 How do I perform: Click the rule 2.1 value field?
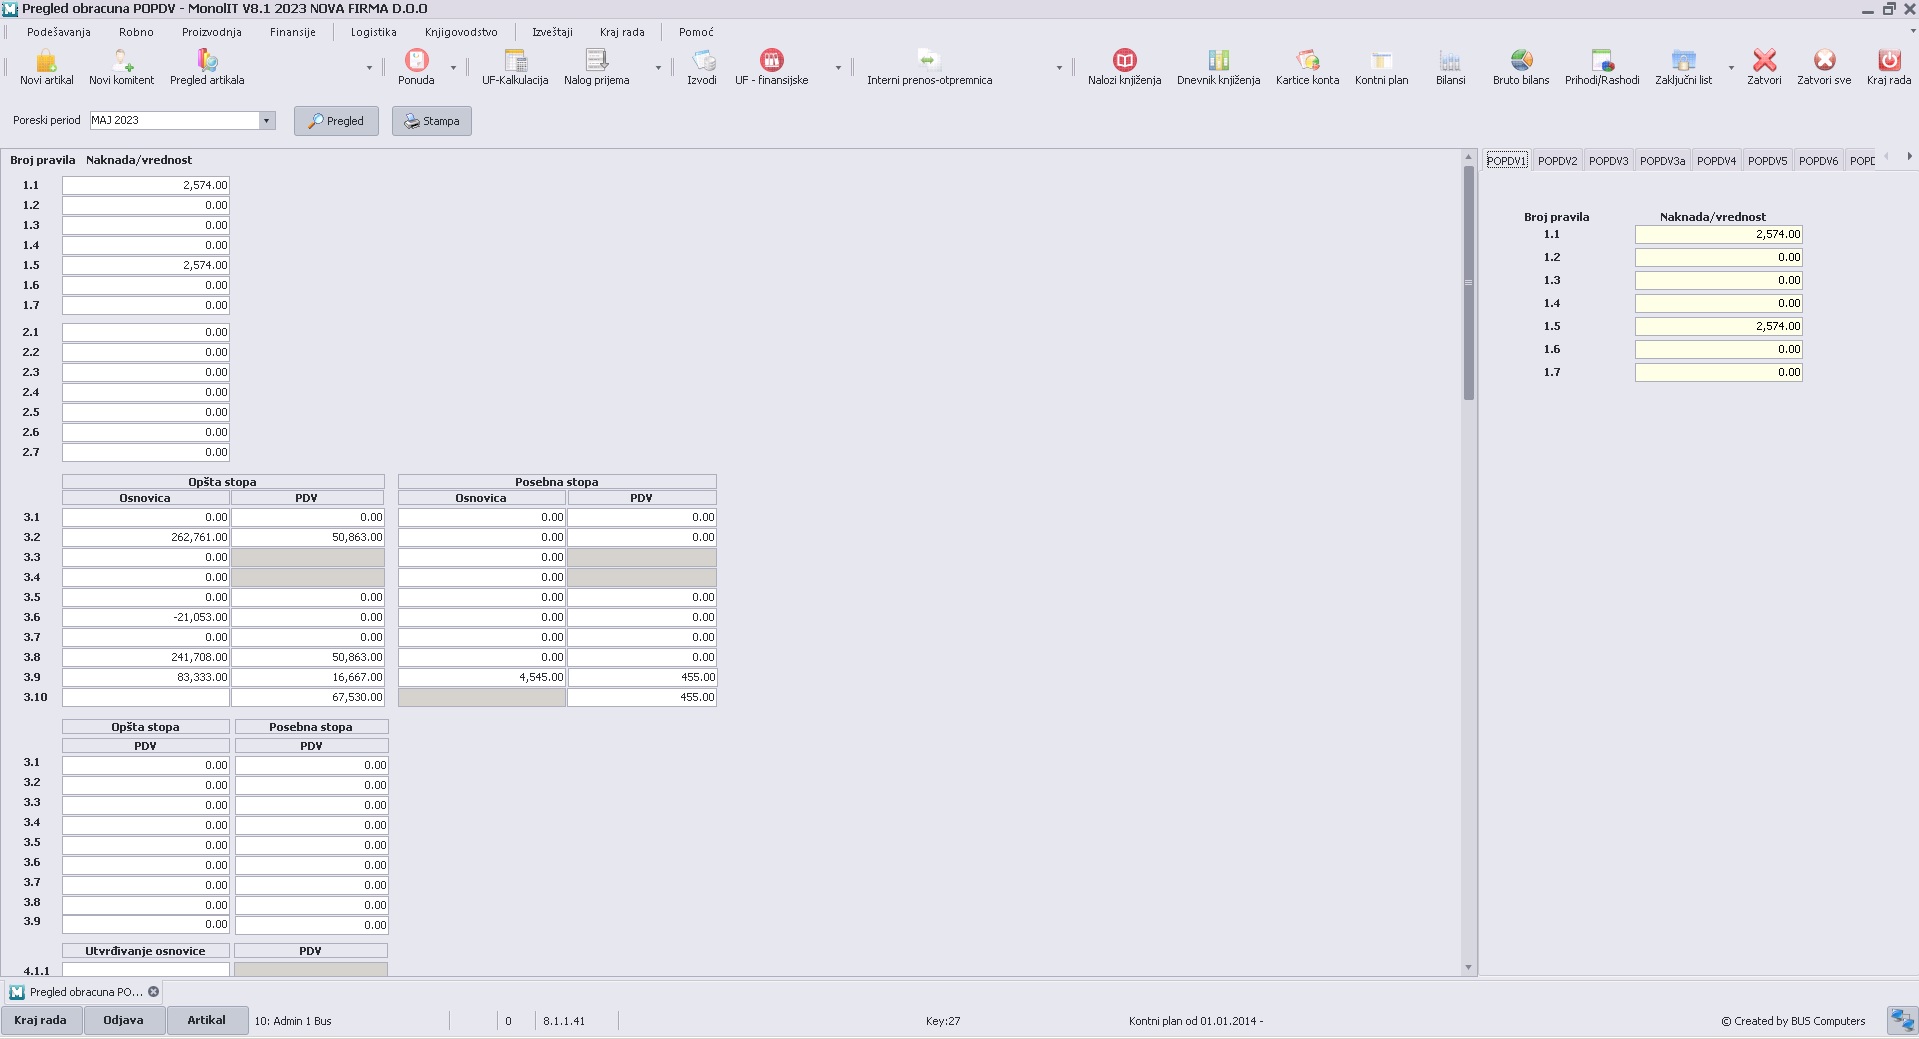coord(146,332)
